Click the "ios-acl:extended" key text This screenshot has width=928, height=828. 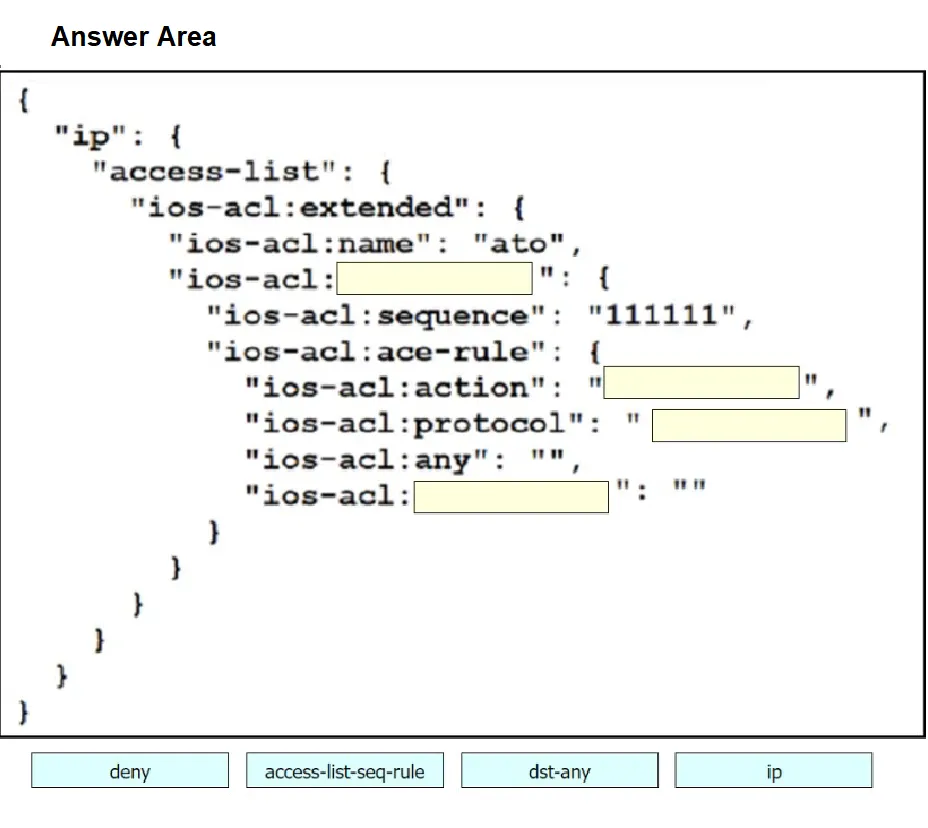coord(299,207)
